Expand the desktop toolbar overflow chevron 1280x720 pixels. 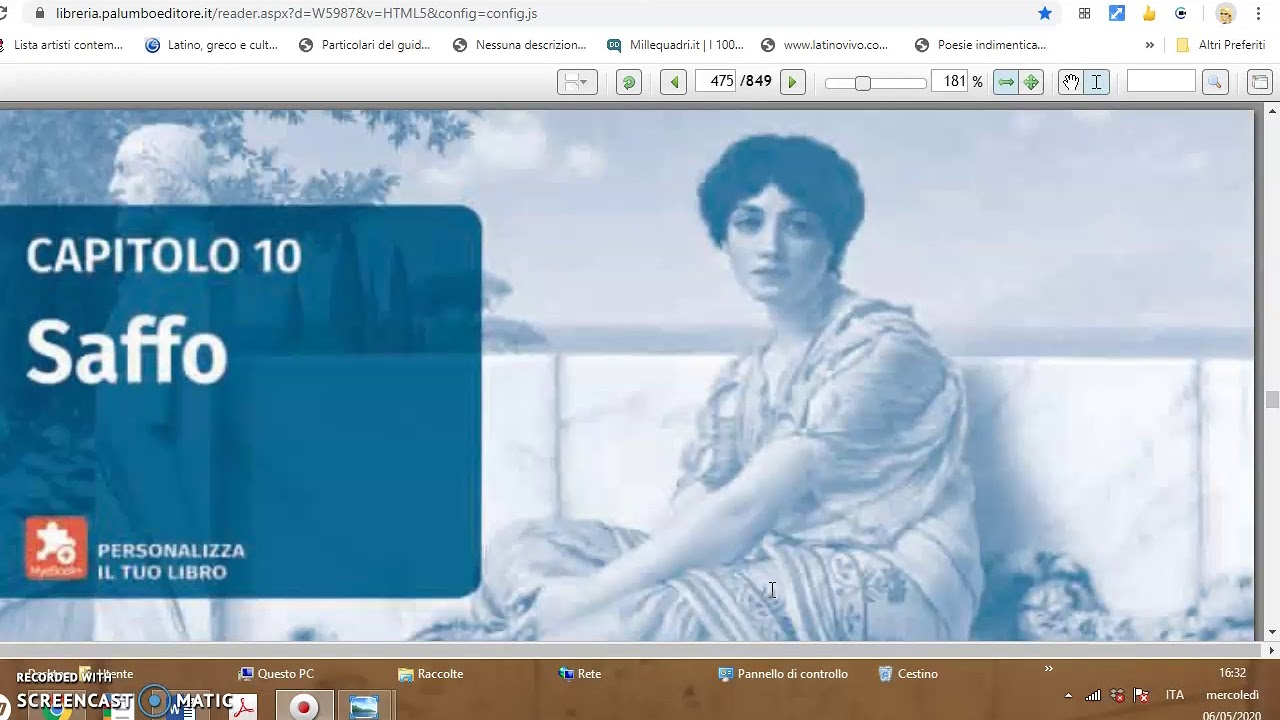[x=1048, y=669]
